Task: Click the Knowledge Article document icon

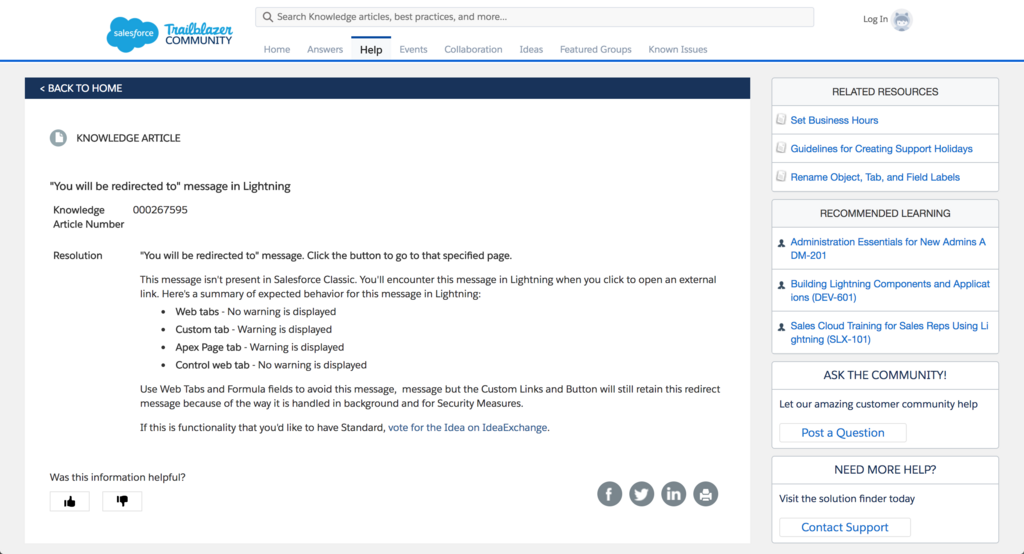Action: coord(58,138)
